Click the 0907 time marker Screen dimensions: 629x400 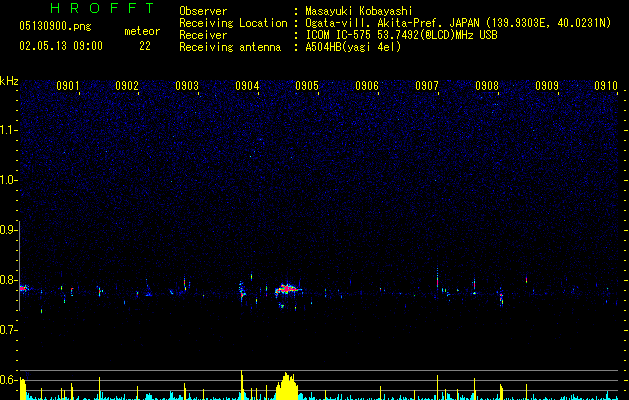(x=427, y=86)
